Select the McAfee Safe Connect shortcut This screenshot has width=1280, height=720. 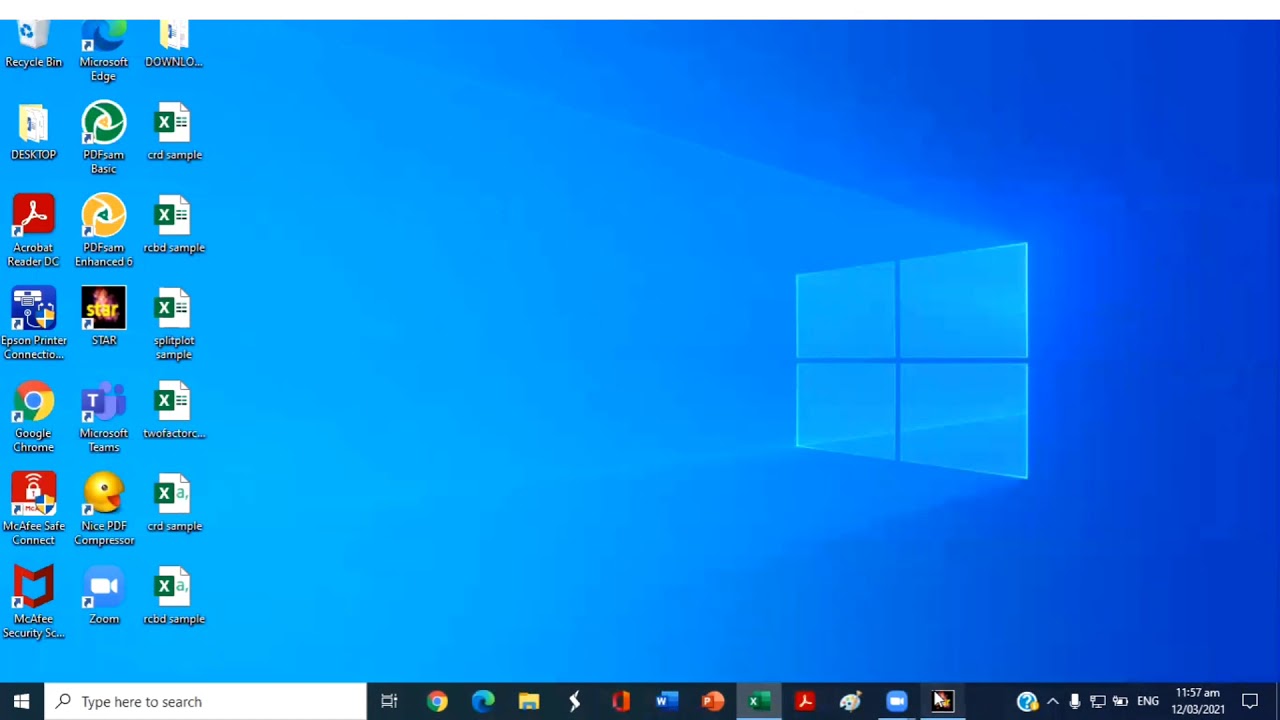pos(33,510)
